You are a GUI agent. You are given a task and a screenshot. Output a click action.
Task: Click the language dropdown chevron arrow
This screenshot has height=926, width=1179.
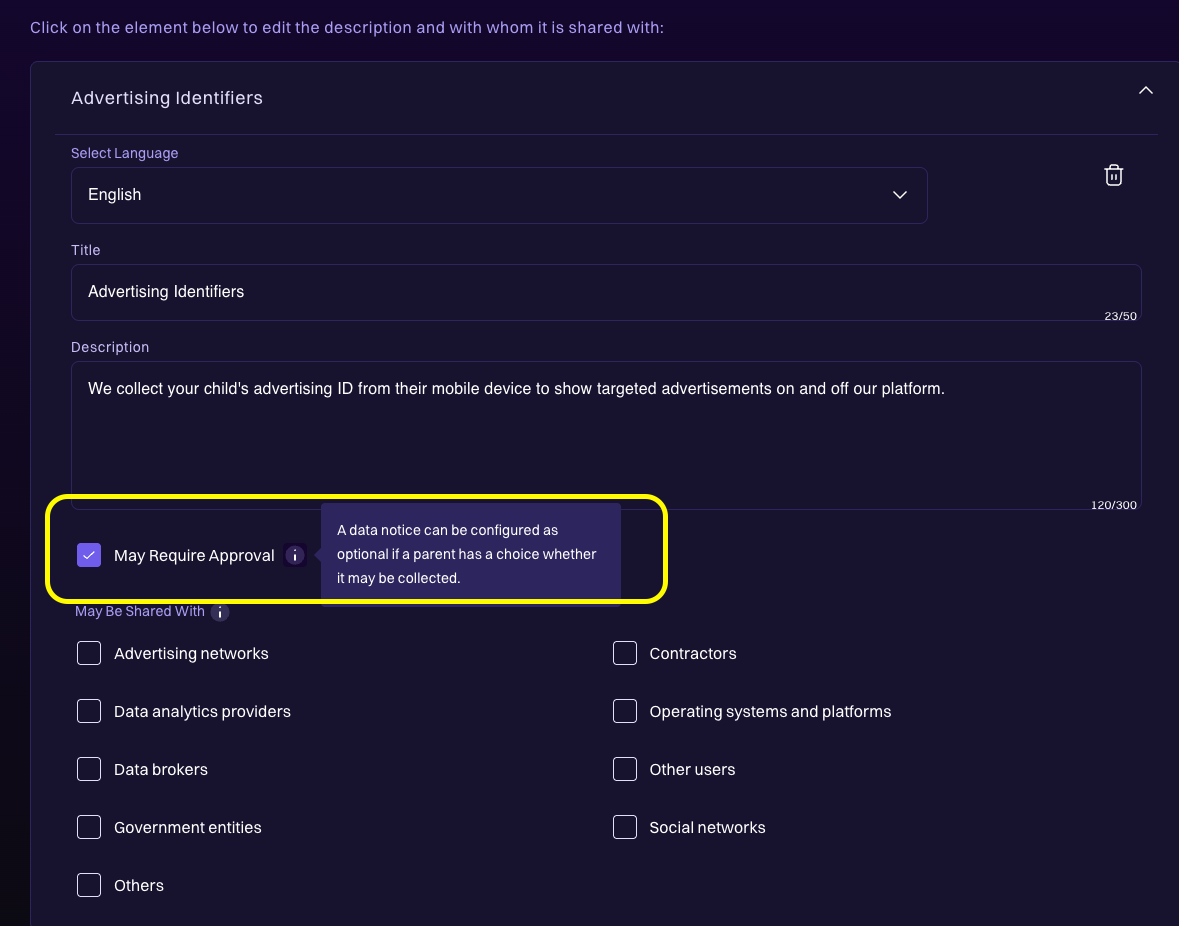(x=899, y=195)
